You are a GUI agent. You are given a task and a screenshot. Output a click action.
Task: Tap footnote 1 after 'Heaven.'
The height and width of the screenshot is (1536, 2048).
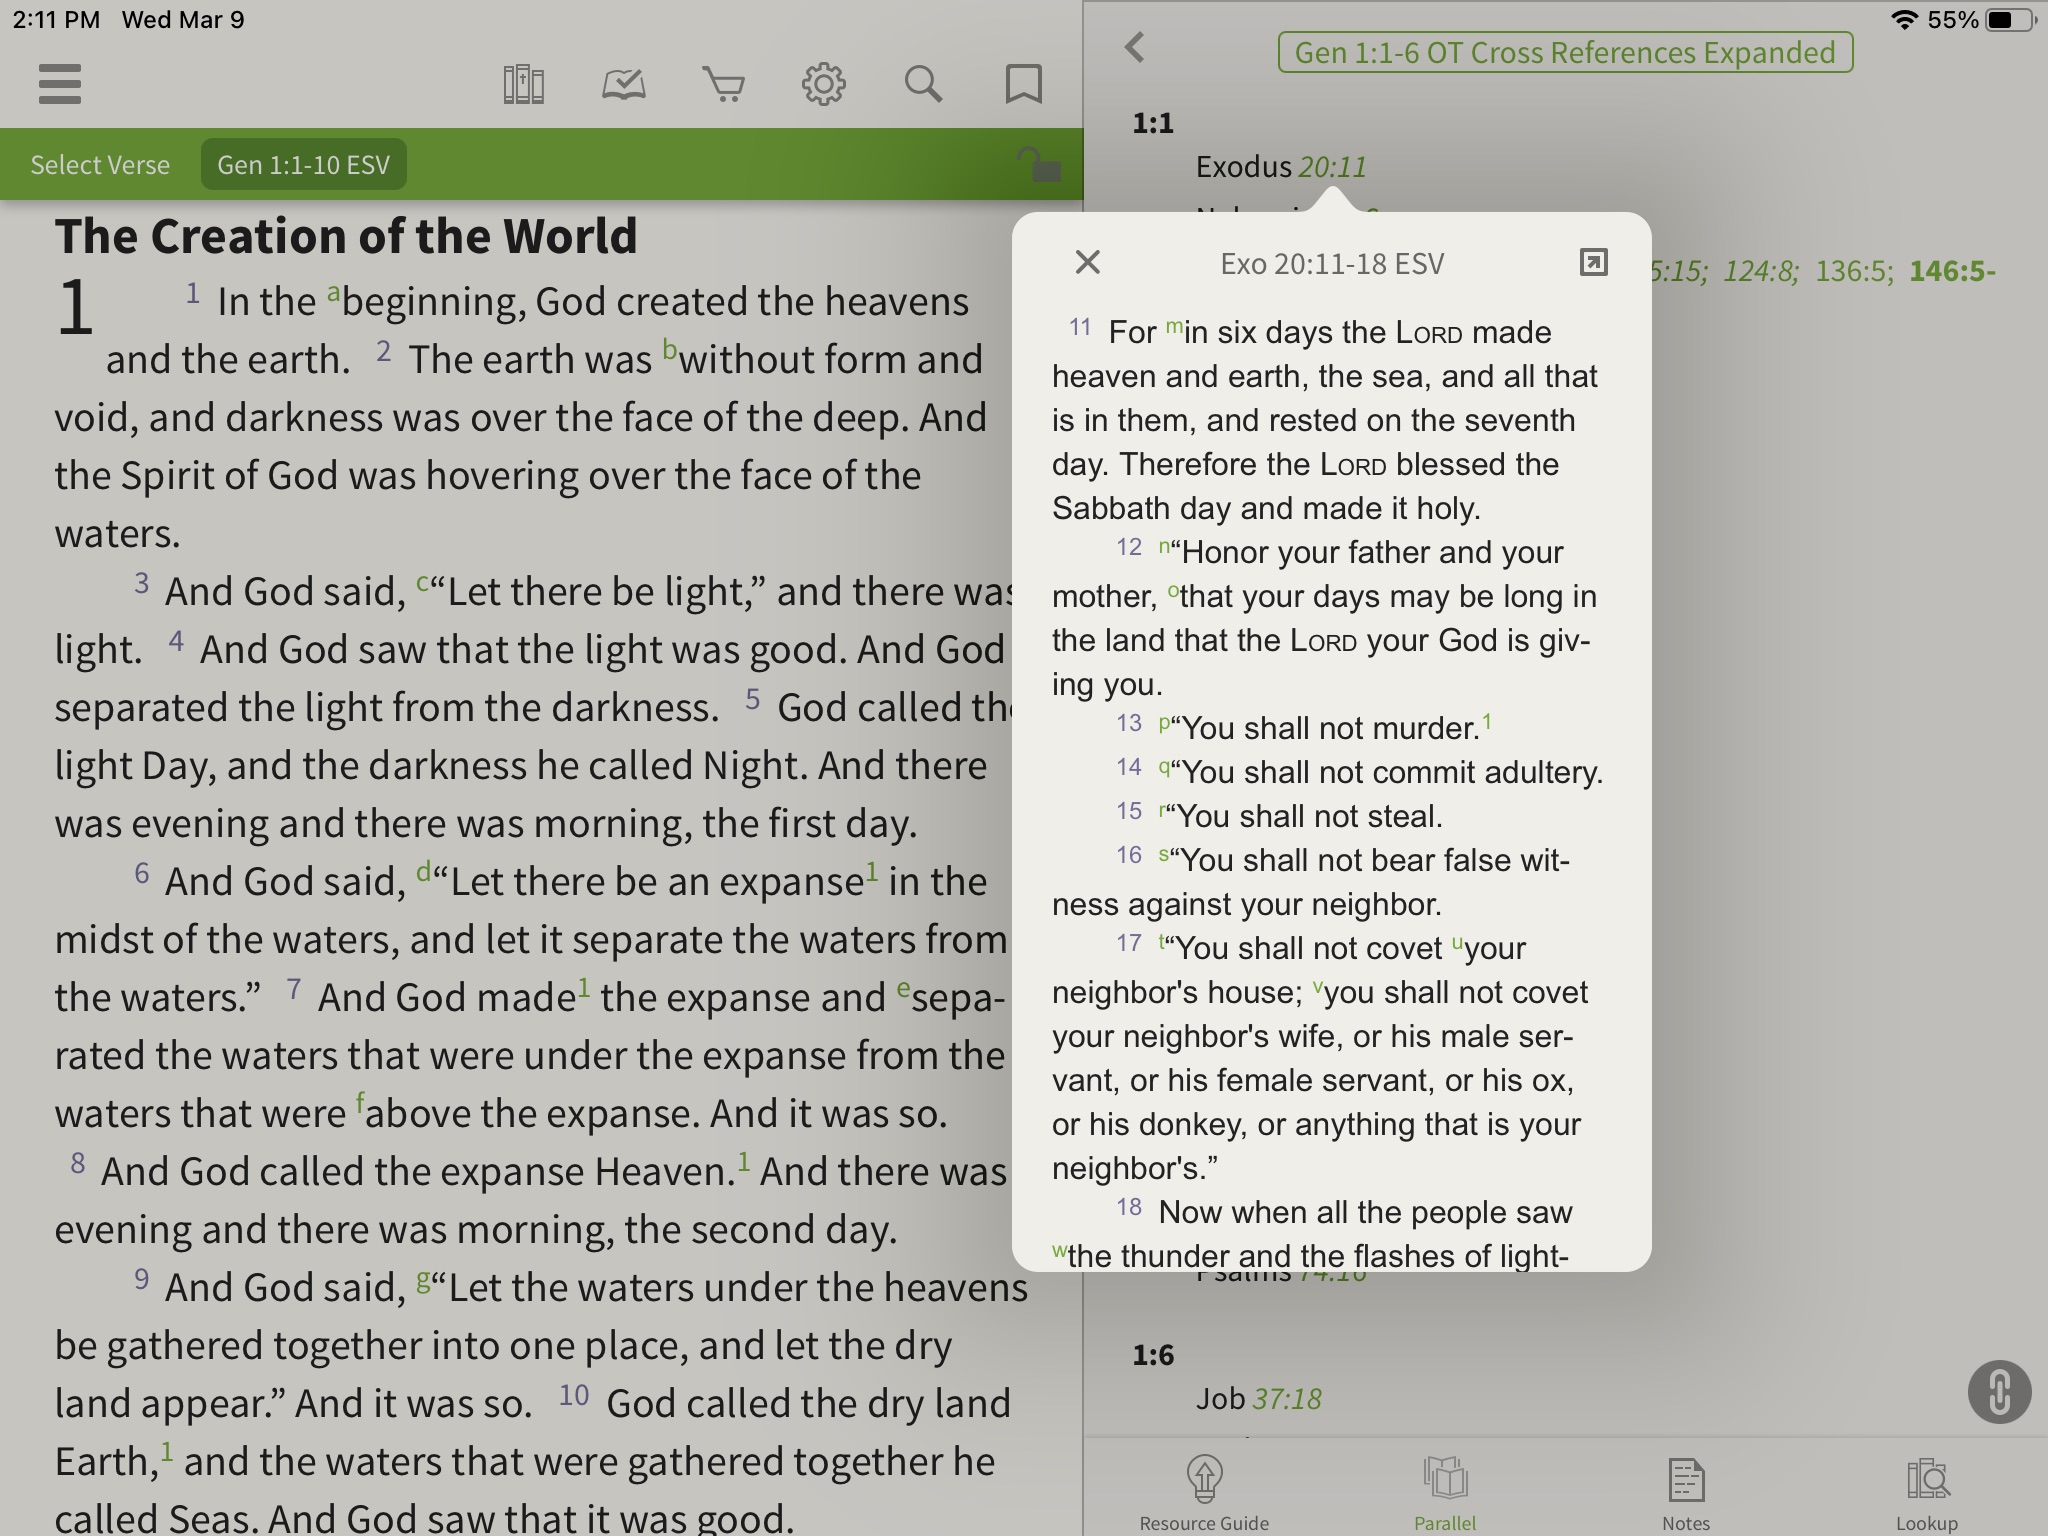744,1161
